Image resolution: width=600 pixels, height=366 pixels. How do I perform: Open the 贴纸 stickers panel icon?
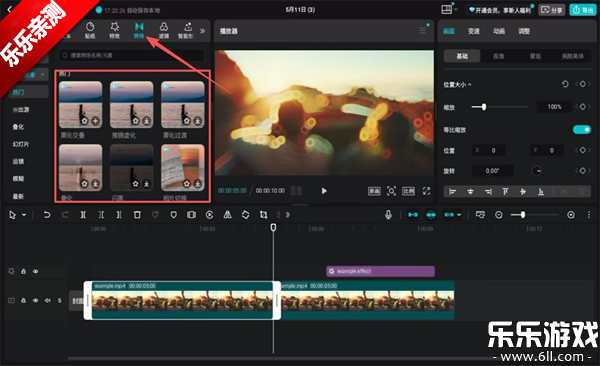[90, 30]
